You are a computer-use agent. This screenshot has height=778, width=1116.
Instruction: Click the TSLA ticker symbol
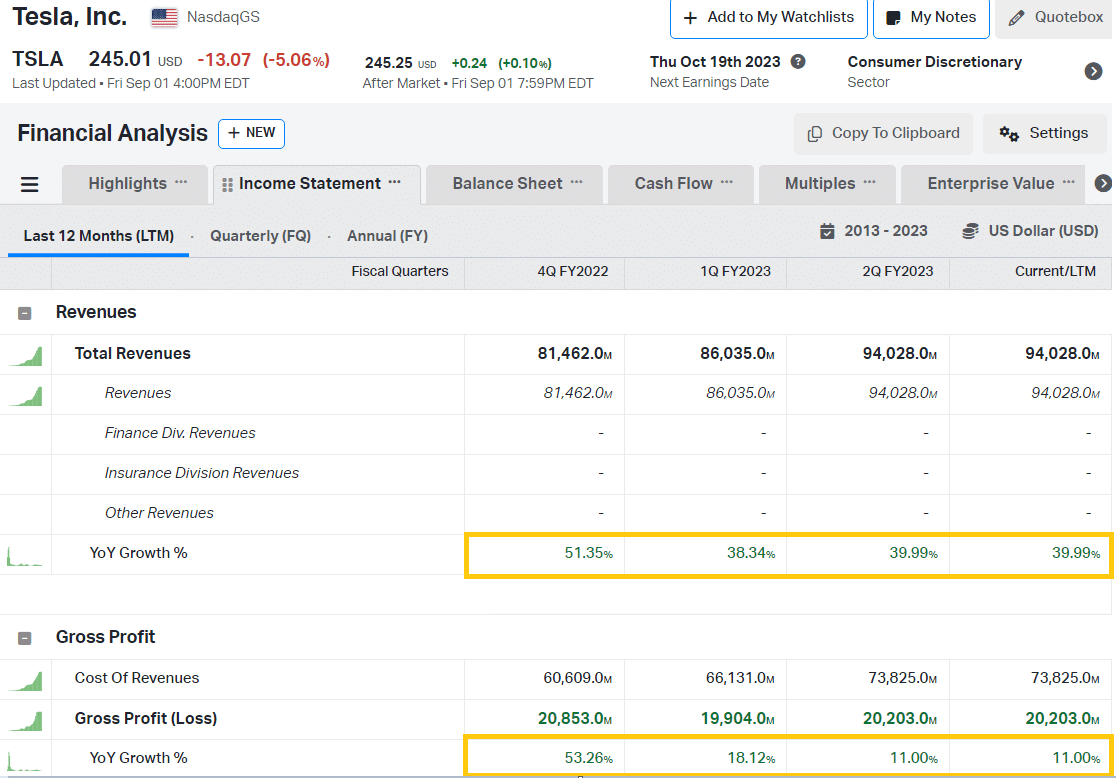click(38, 59)
